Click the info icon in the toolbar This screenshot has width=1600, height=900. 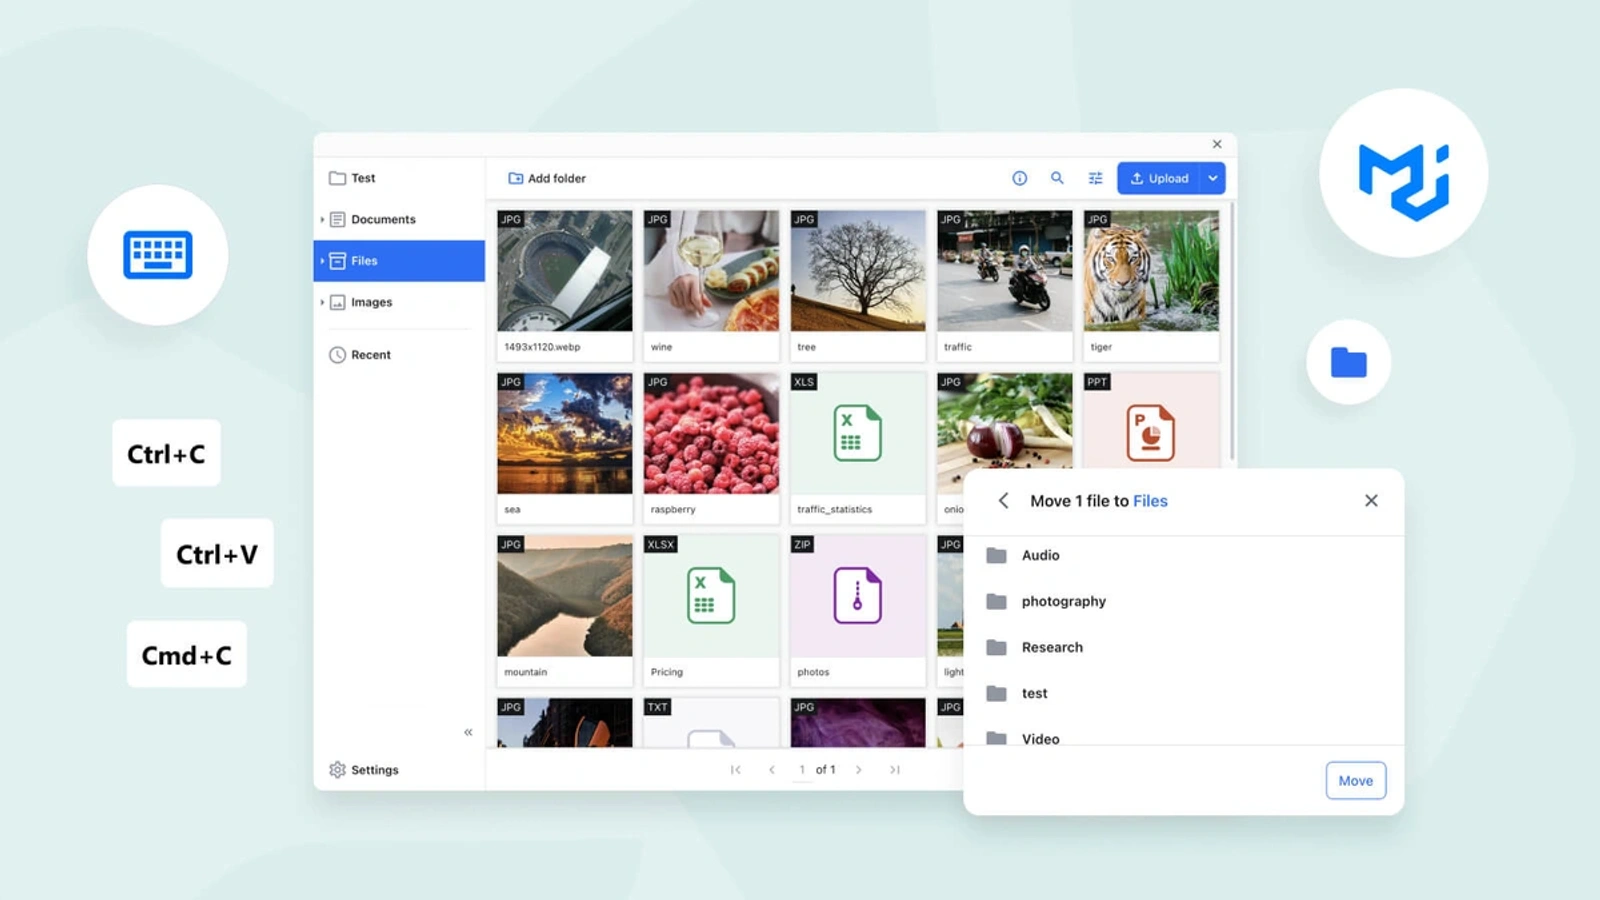coord(1019,178)
